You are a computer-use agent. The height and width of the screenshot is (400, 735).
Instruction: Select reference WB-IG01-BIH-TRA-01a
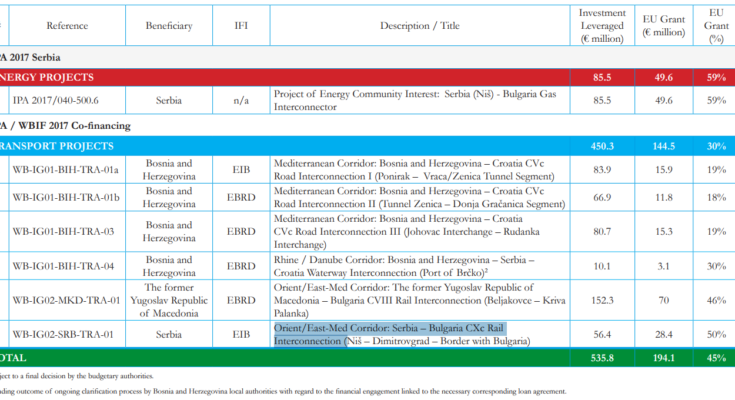(x=65, y=170)
